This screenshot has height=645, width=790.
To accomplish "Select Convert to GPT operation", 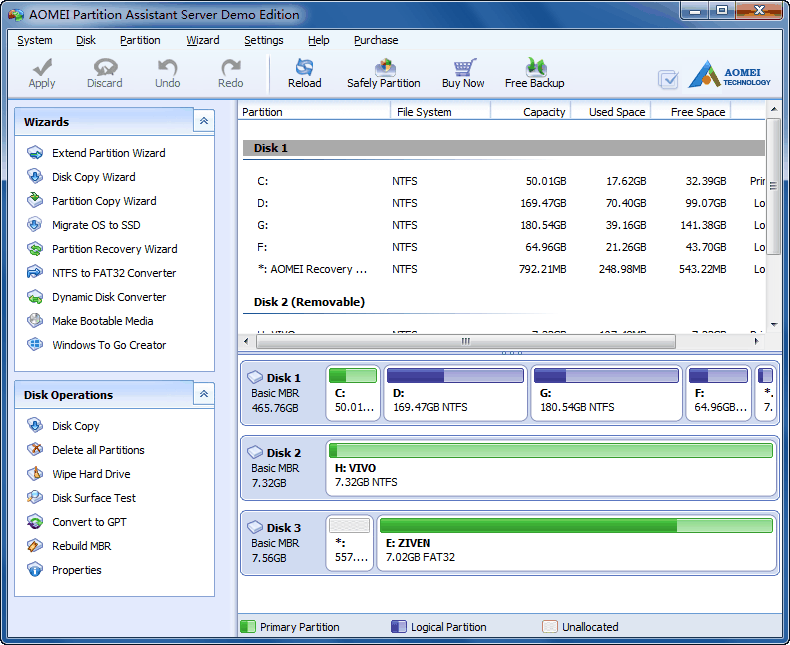I will coord(89,522).
